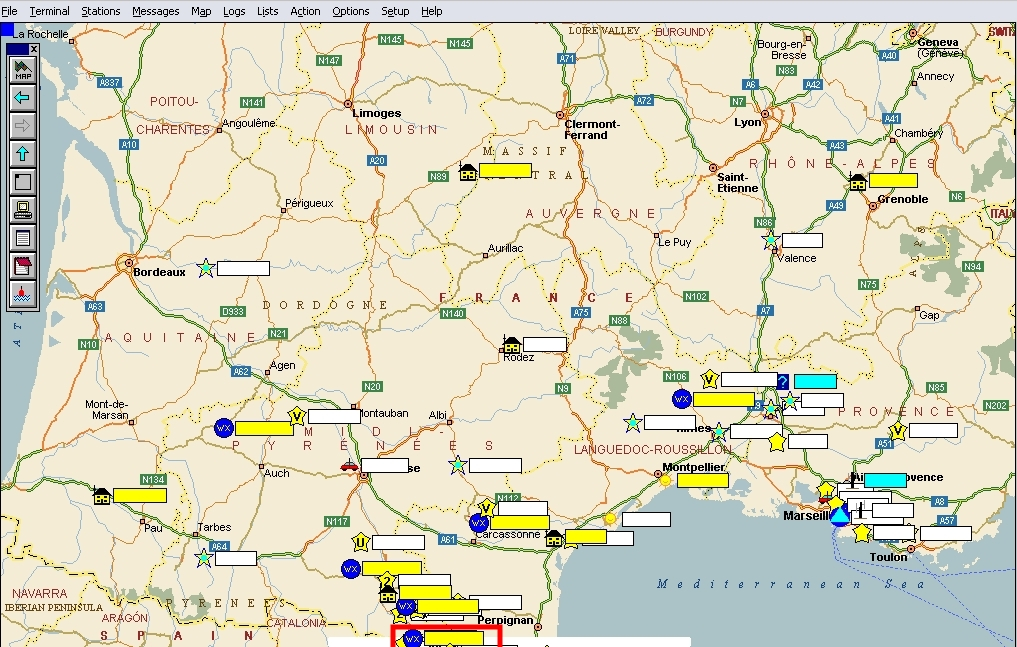
Task: Click the house station icon above Grenoble
Action: point(857,181)
